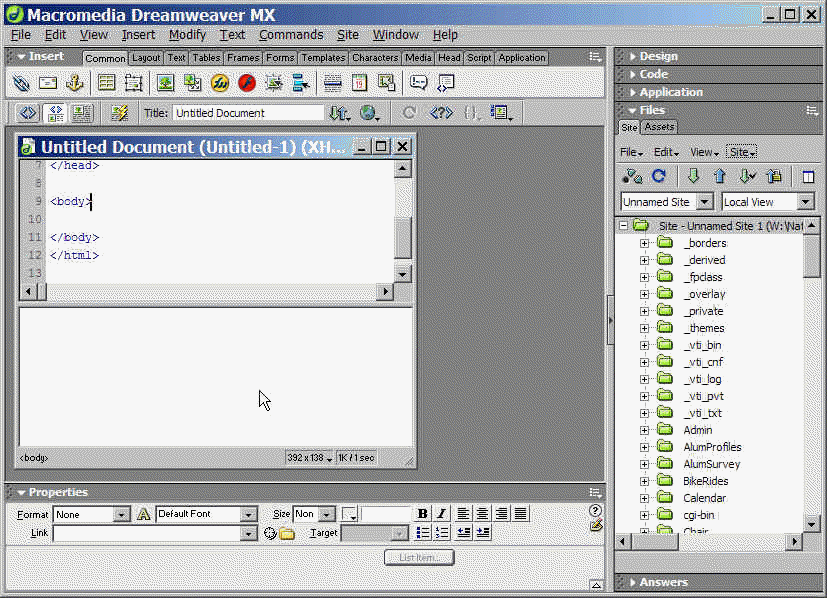Switch to the Characters insert tab
827x598 pixels.
coord(375,58)
